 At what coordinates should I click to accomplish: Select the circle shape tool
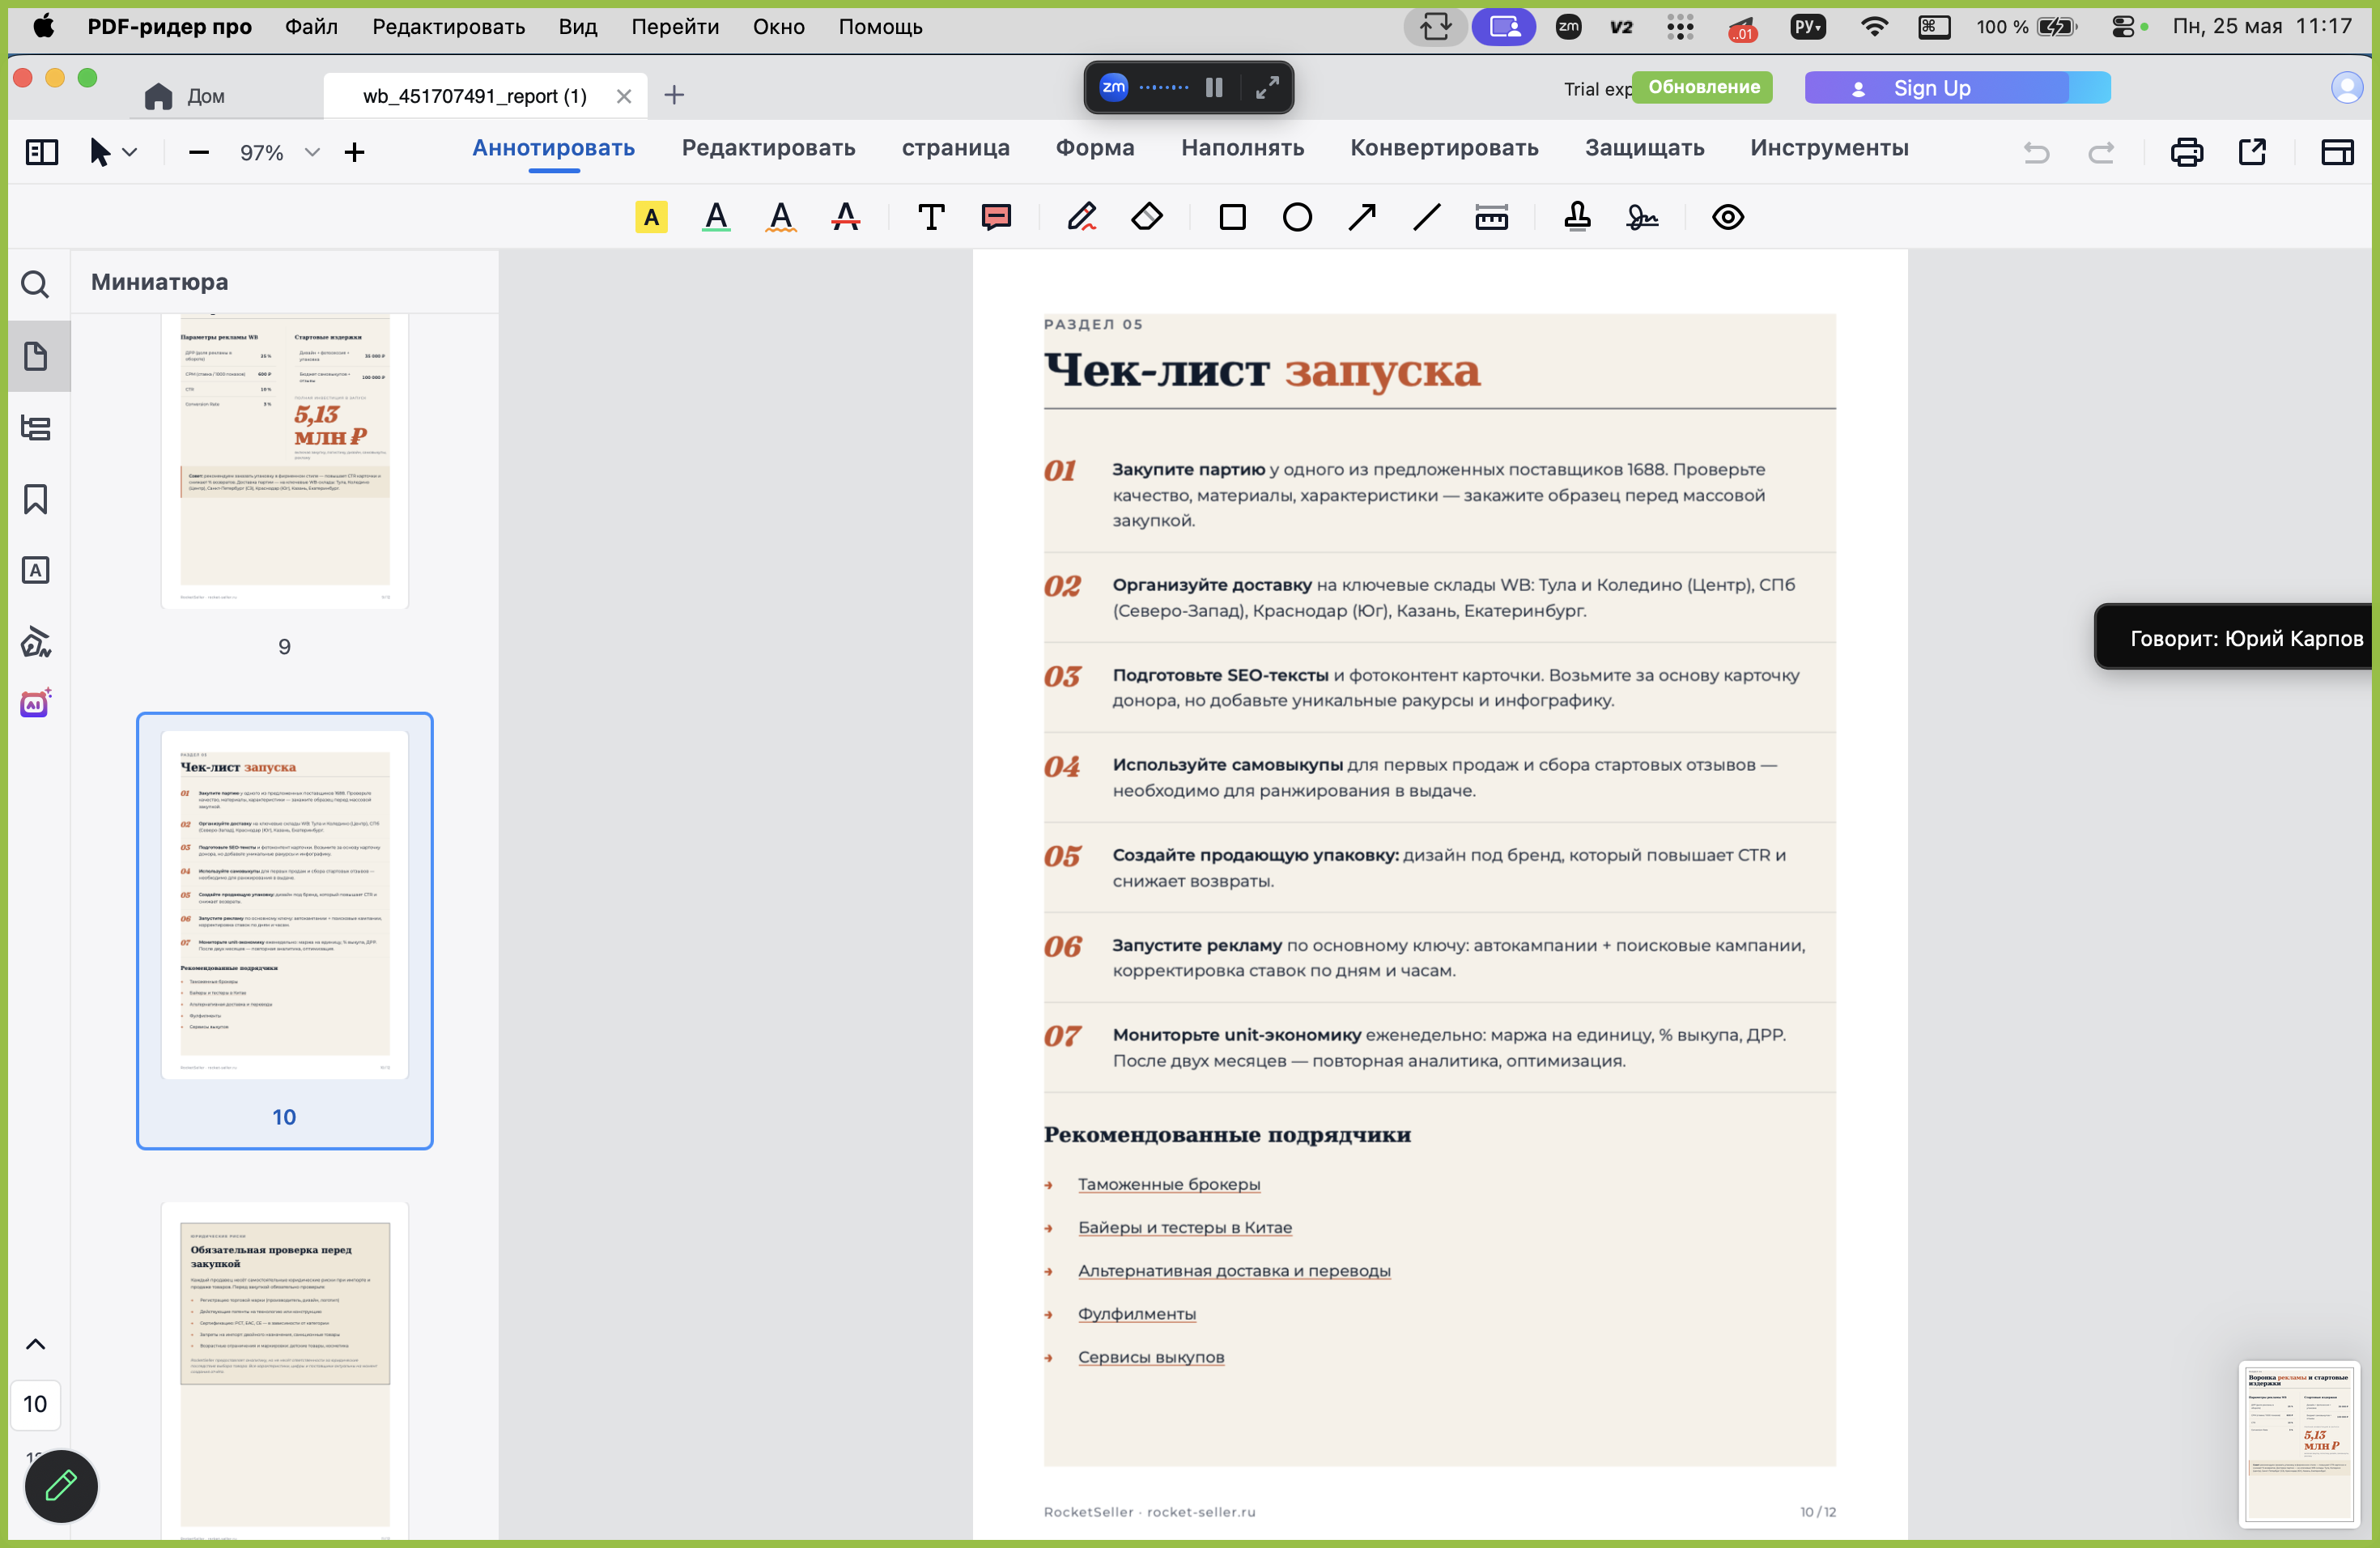(1297, 217)
